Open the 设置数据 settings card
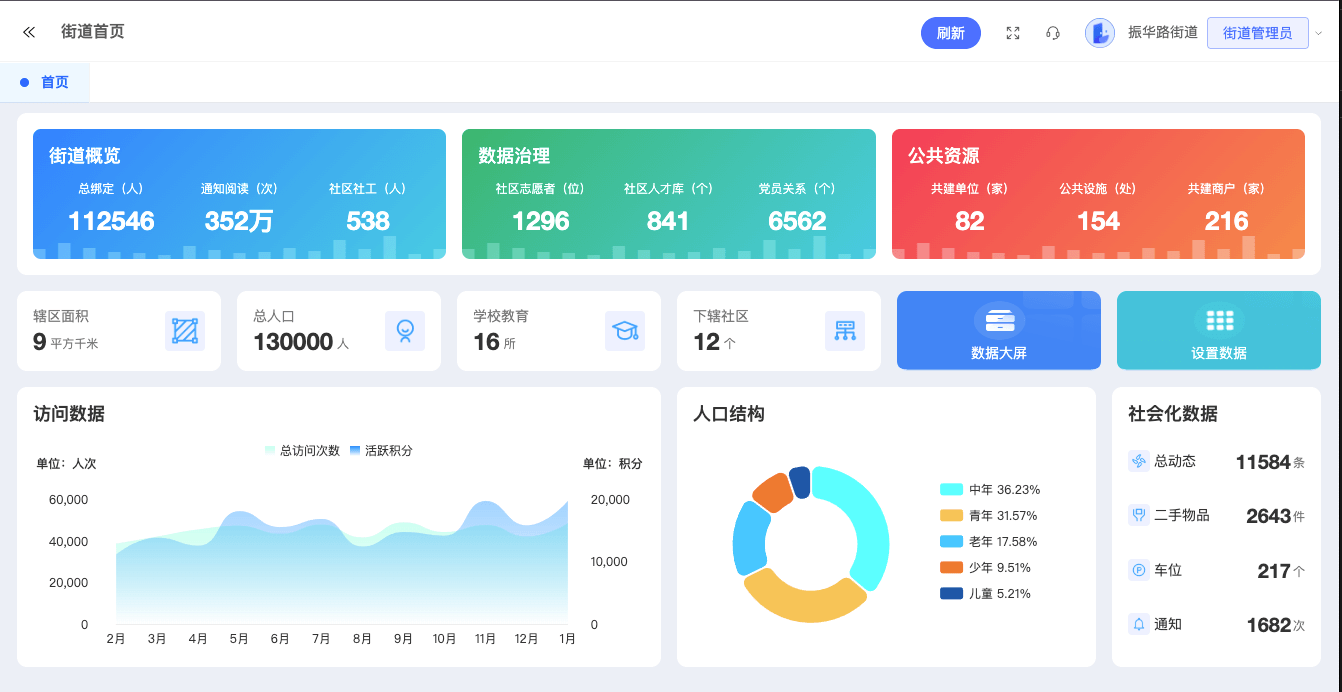1342x692 pixels. [1218, 331]
